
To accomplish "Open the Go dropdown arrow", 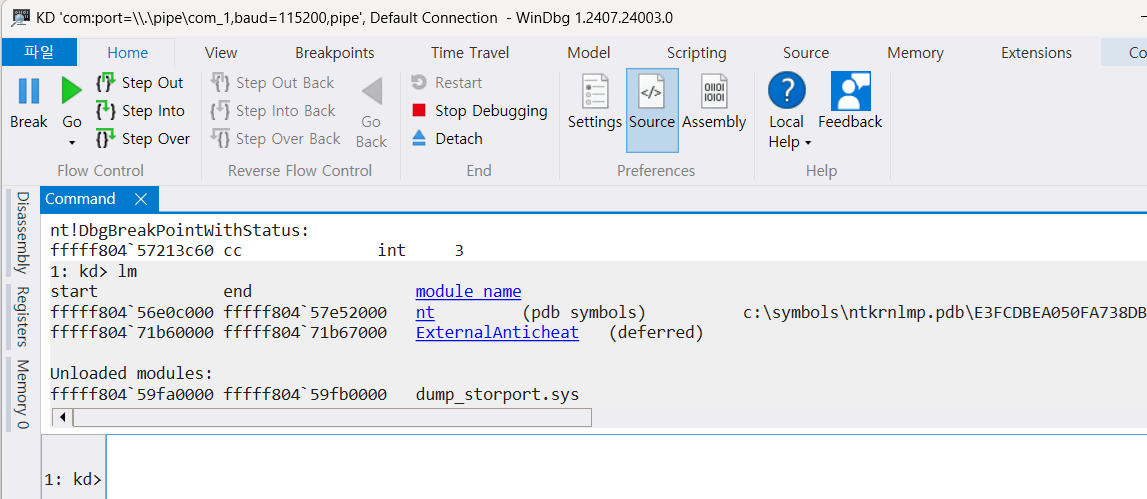I will [x=72, y=142].
